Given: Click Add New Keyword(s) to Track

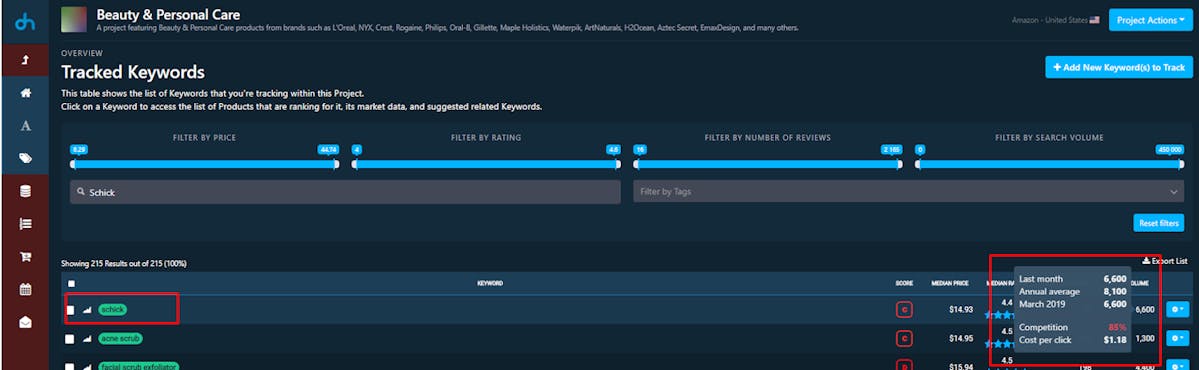Looking at the screenshot, I should [x=1119, y=67].
